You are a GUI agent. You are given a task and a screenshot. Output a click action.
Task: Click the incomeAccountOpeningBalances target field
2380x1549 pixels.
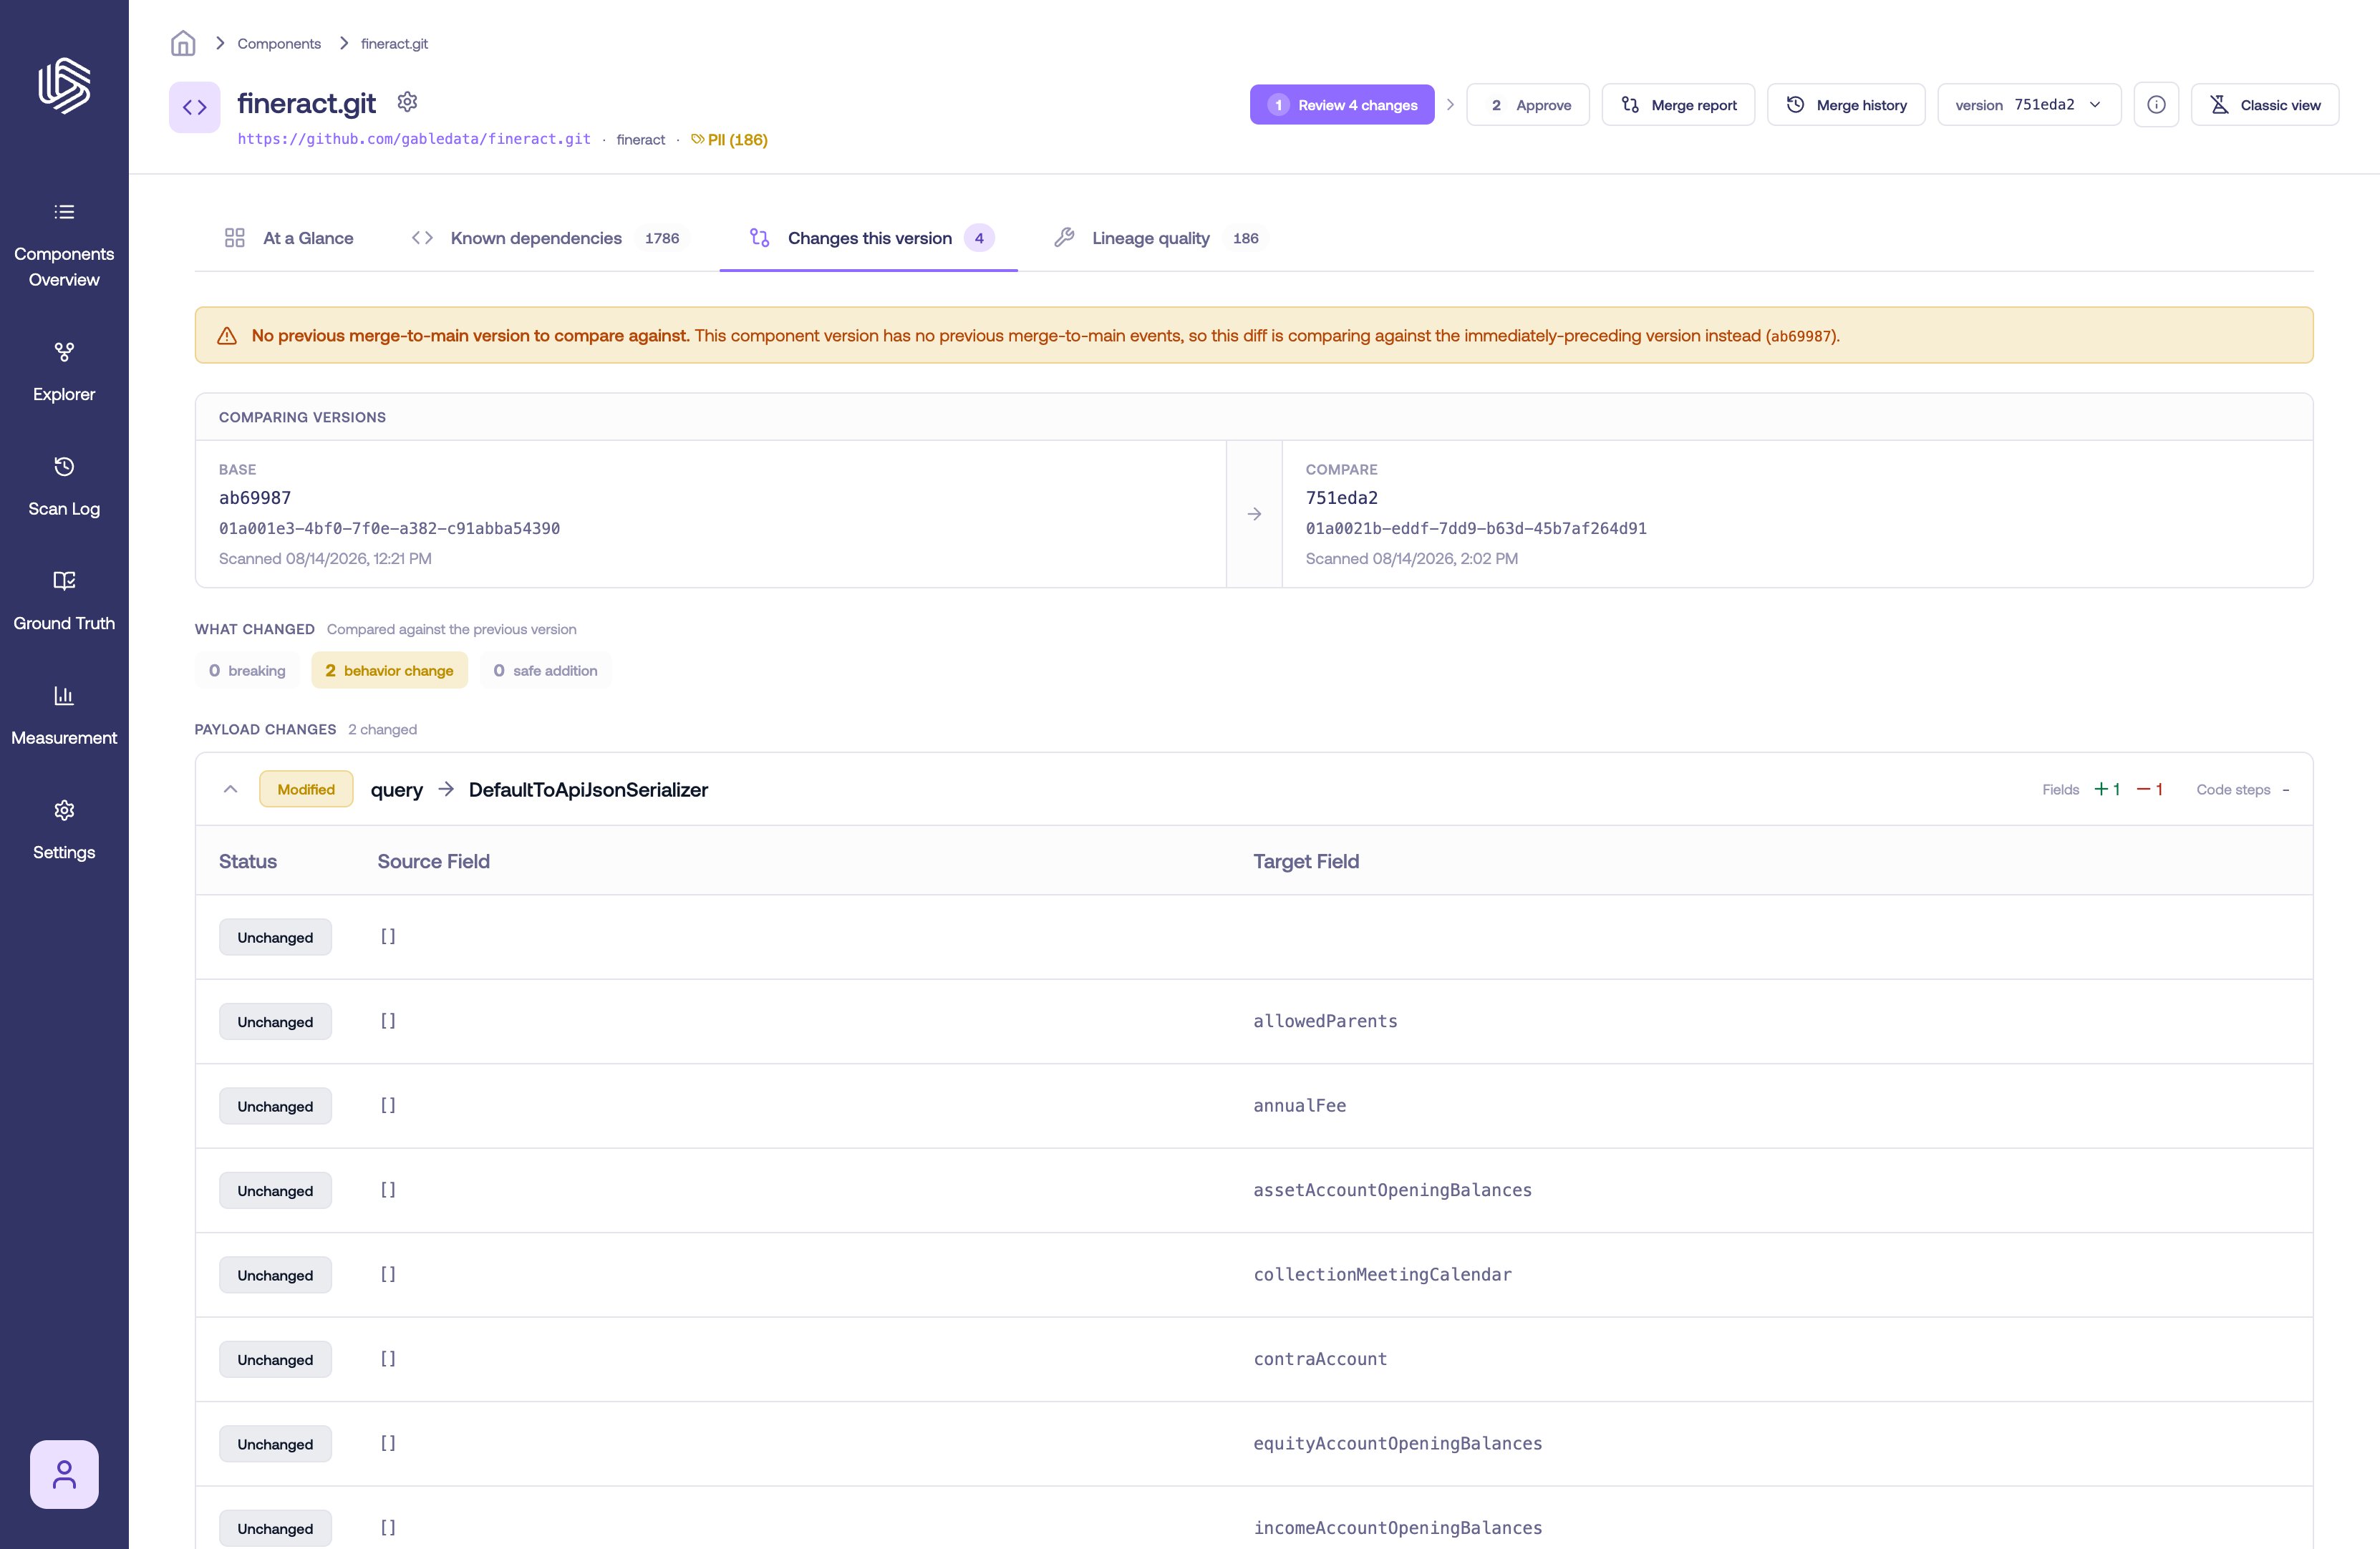pos(1397,1528)
